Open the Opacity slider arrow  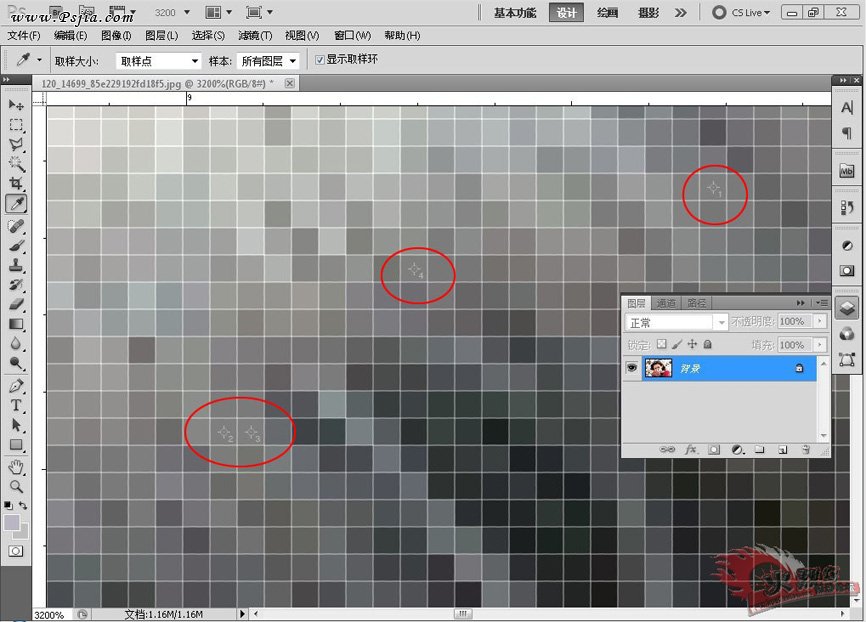pos(820,321)
